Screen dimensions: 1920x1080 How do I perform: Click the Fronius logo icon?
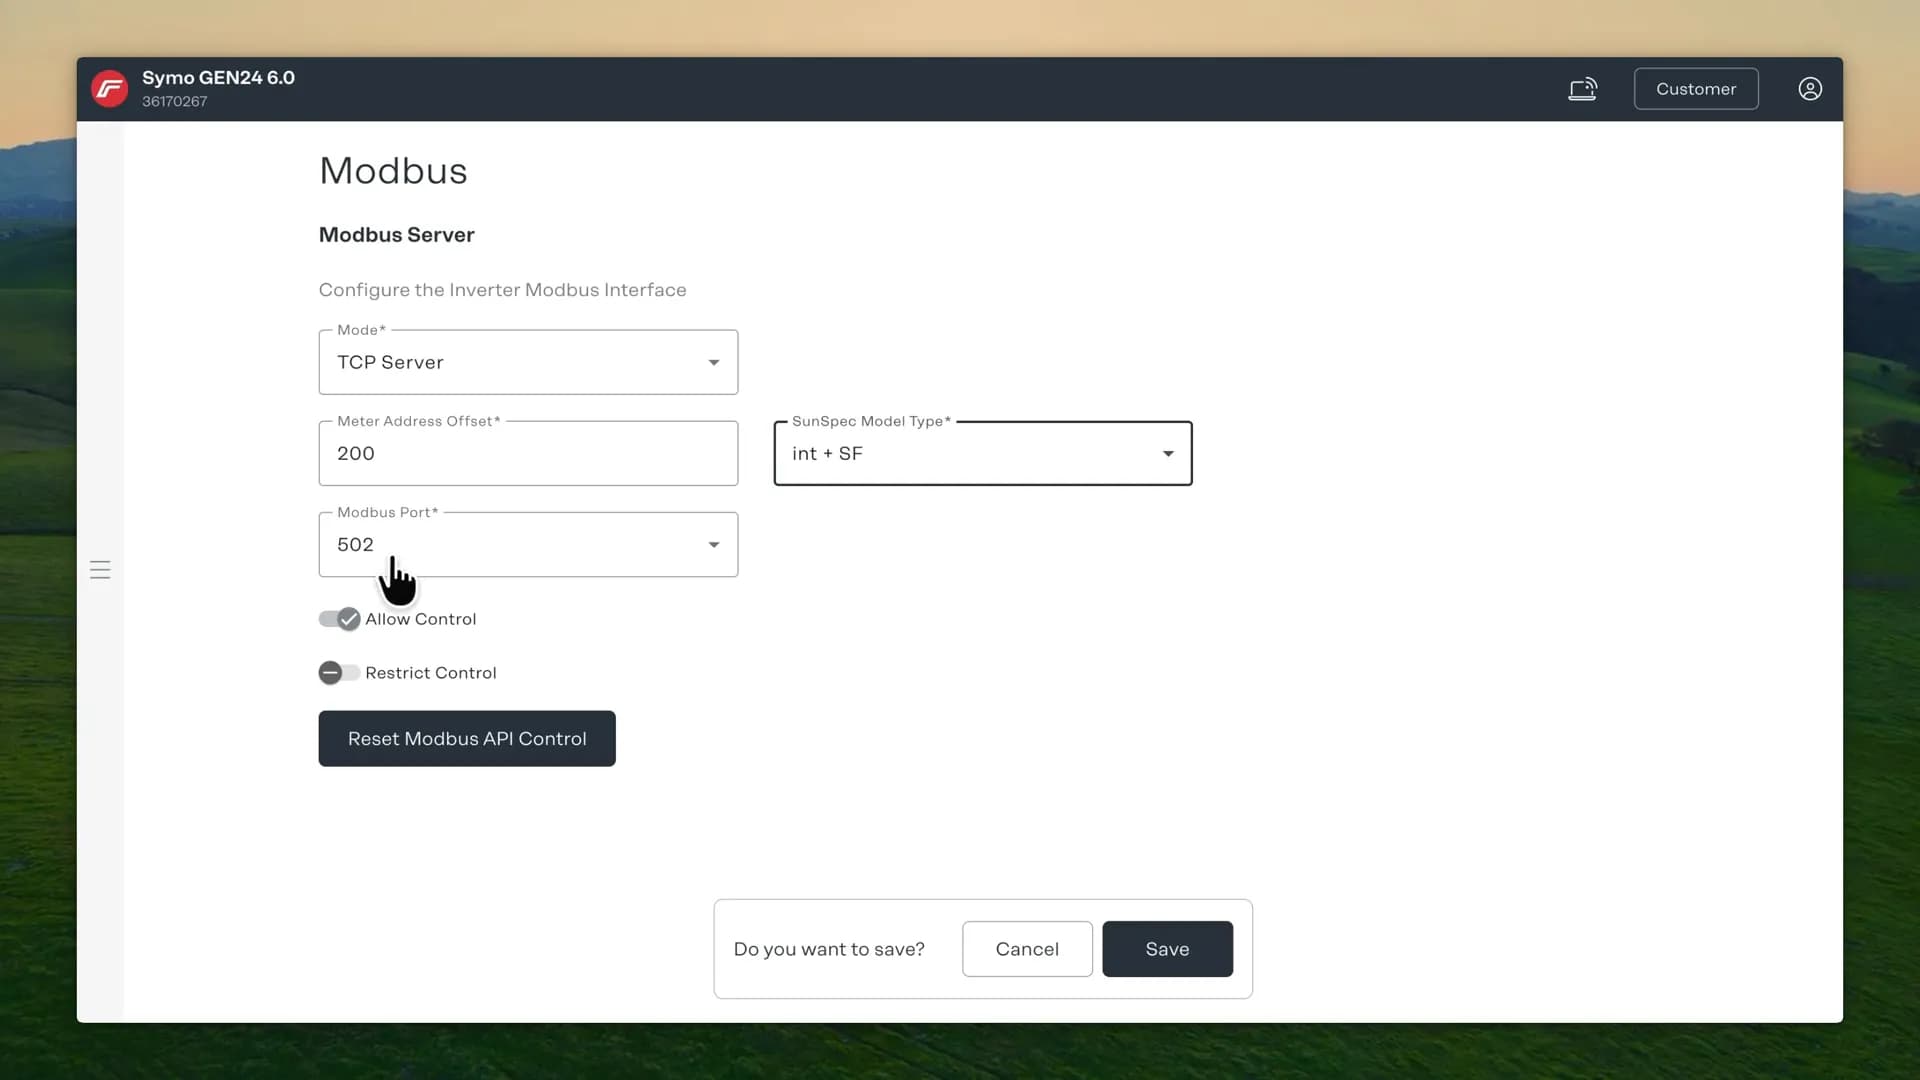110,89
